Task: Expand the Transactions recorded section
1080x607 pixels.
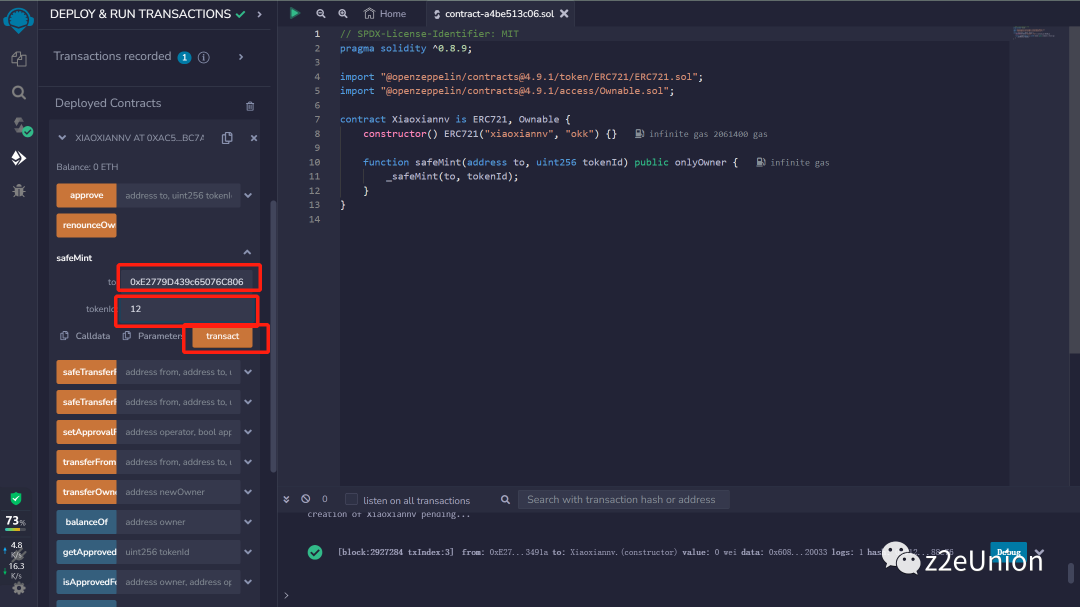Action: [x=241, y=57]
